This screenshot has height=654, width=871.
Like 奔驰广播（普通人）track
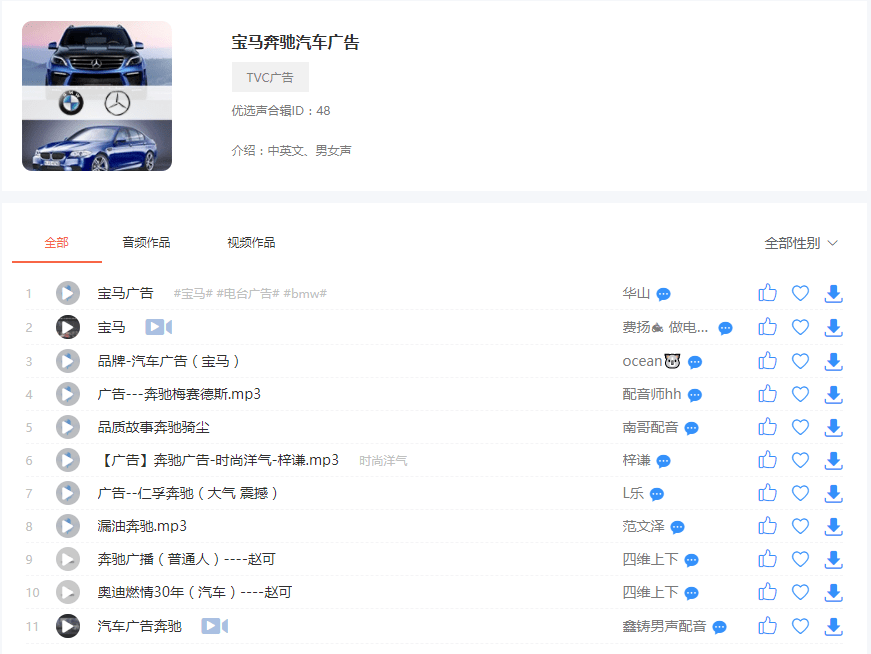click(x=767, y=559)
